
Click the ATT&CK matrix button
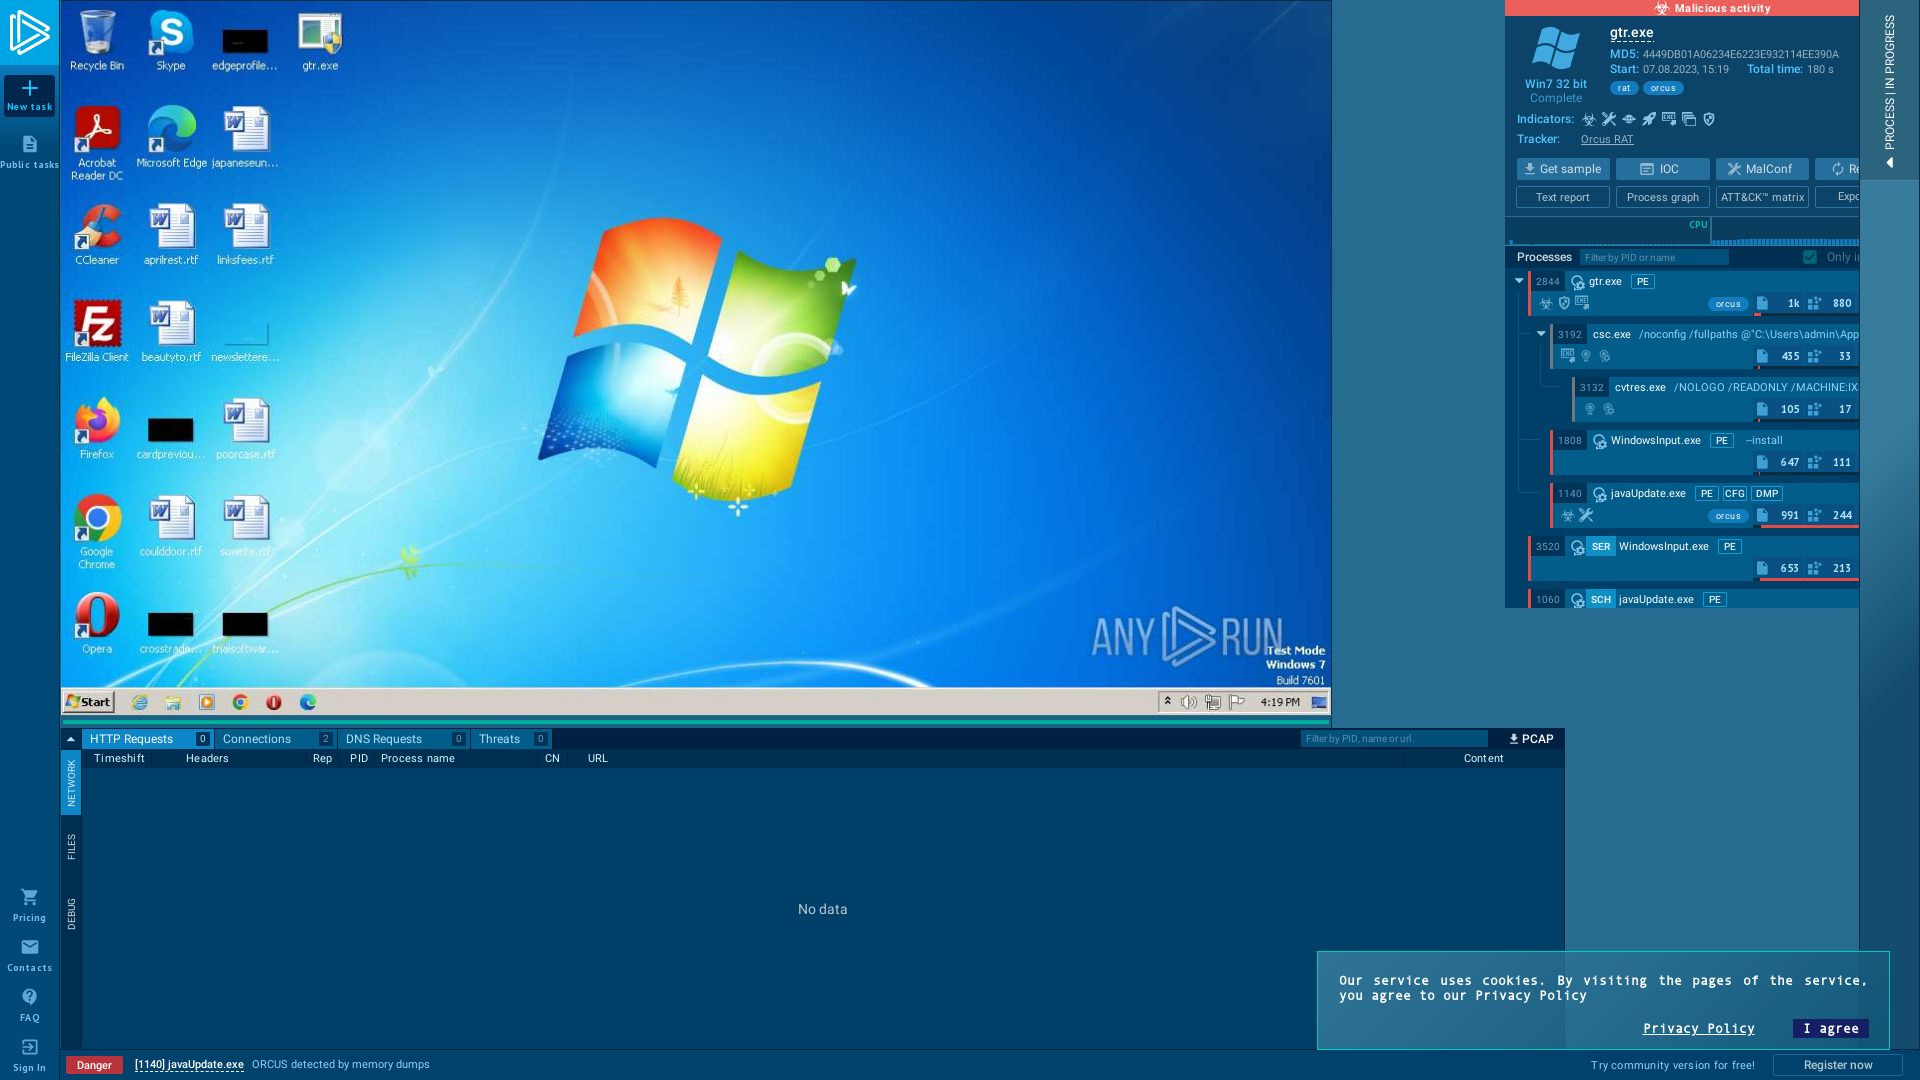point(1762,196)
